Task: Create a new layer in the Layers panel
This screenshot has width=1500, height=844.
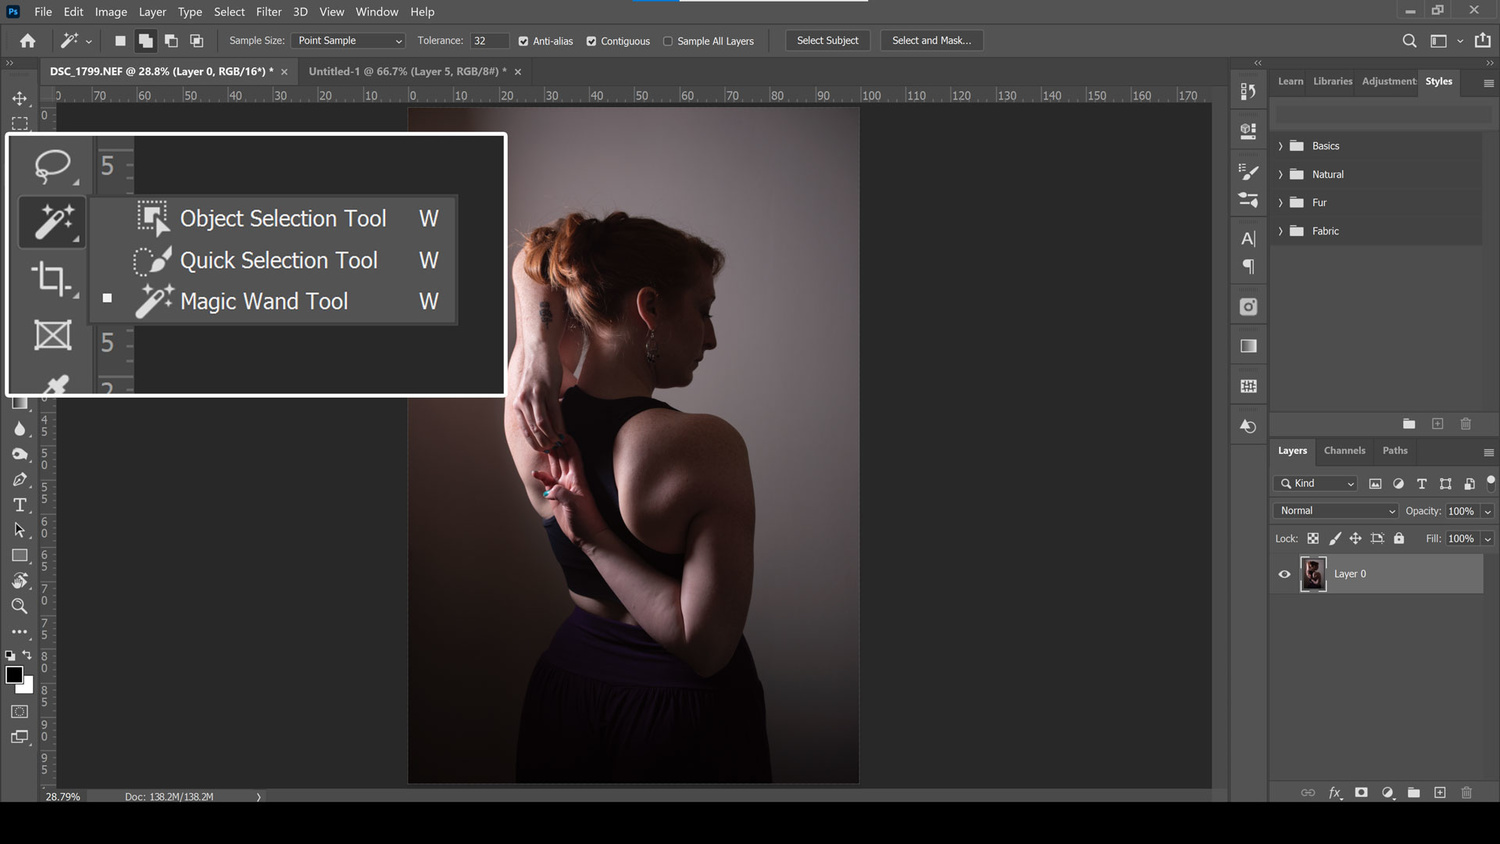Action: (x=1440, y=792)
